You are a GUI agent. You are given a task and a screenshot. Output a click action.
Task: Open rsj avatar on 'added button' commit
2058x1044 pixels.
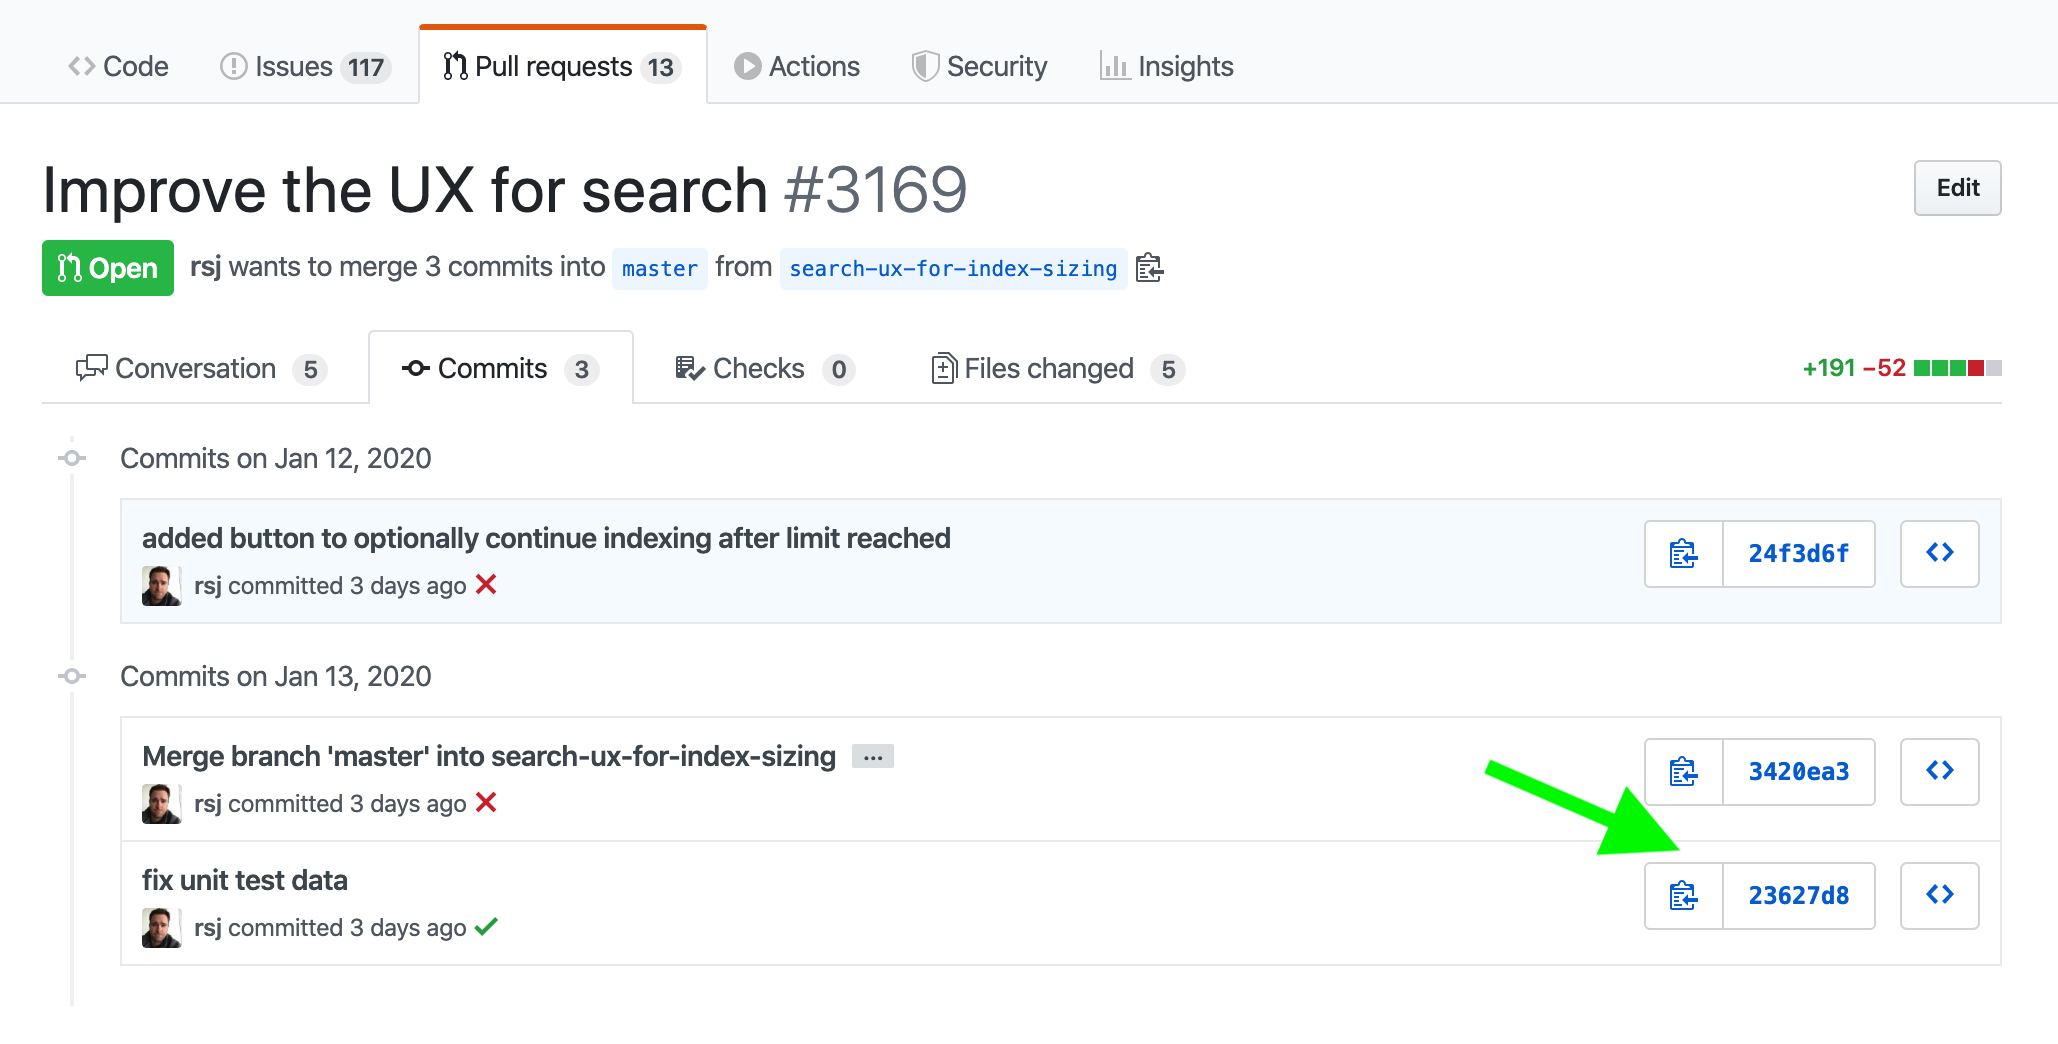[x=161, y=586]
